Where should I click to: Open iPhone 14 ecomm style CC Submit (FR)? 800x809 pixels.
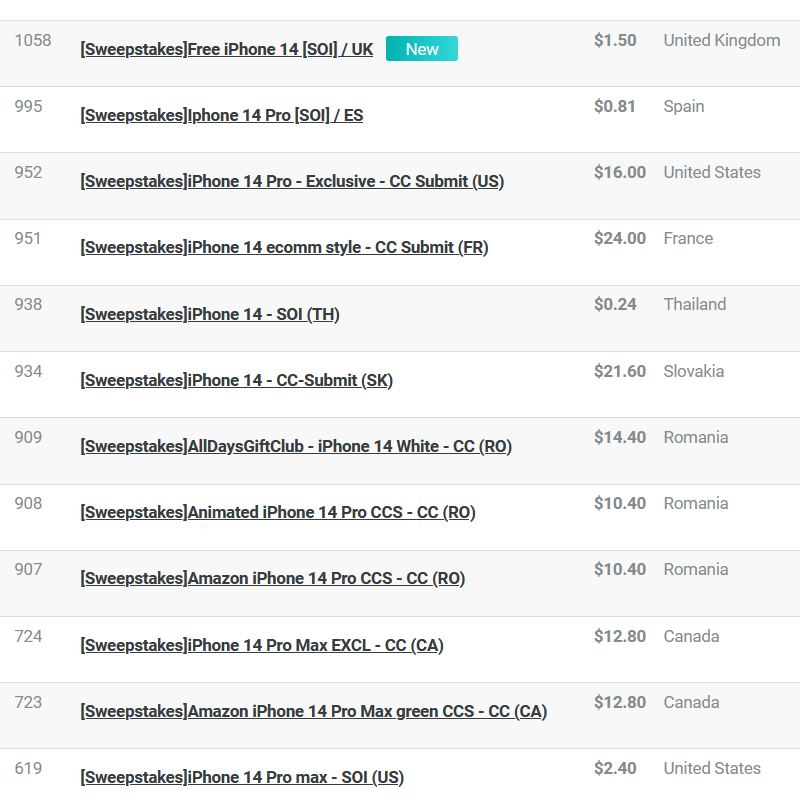pyautogui.click(x=284, y=248)
